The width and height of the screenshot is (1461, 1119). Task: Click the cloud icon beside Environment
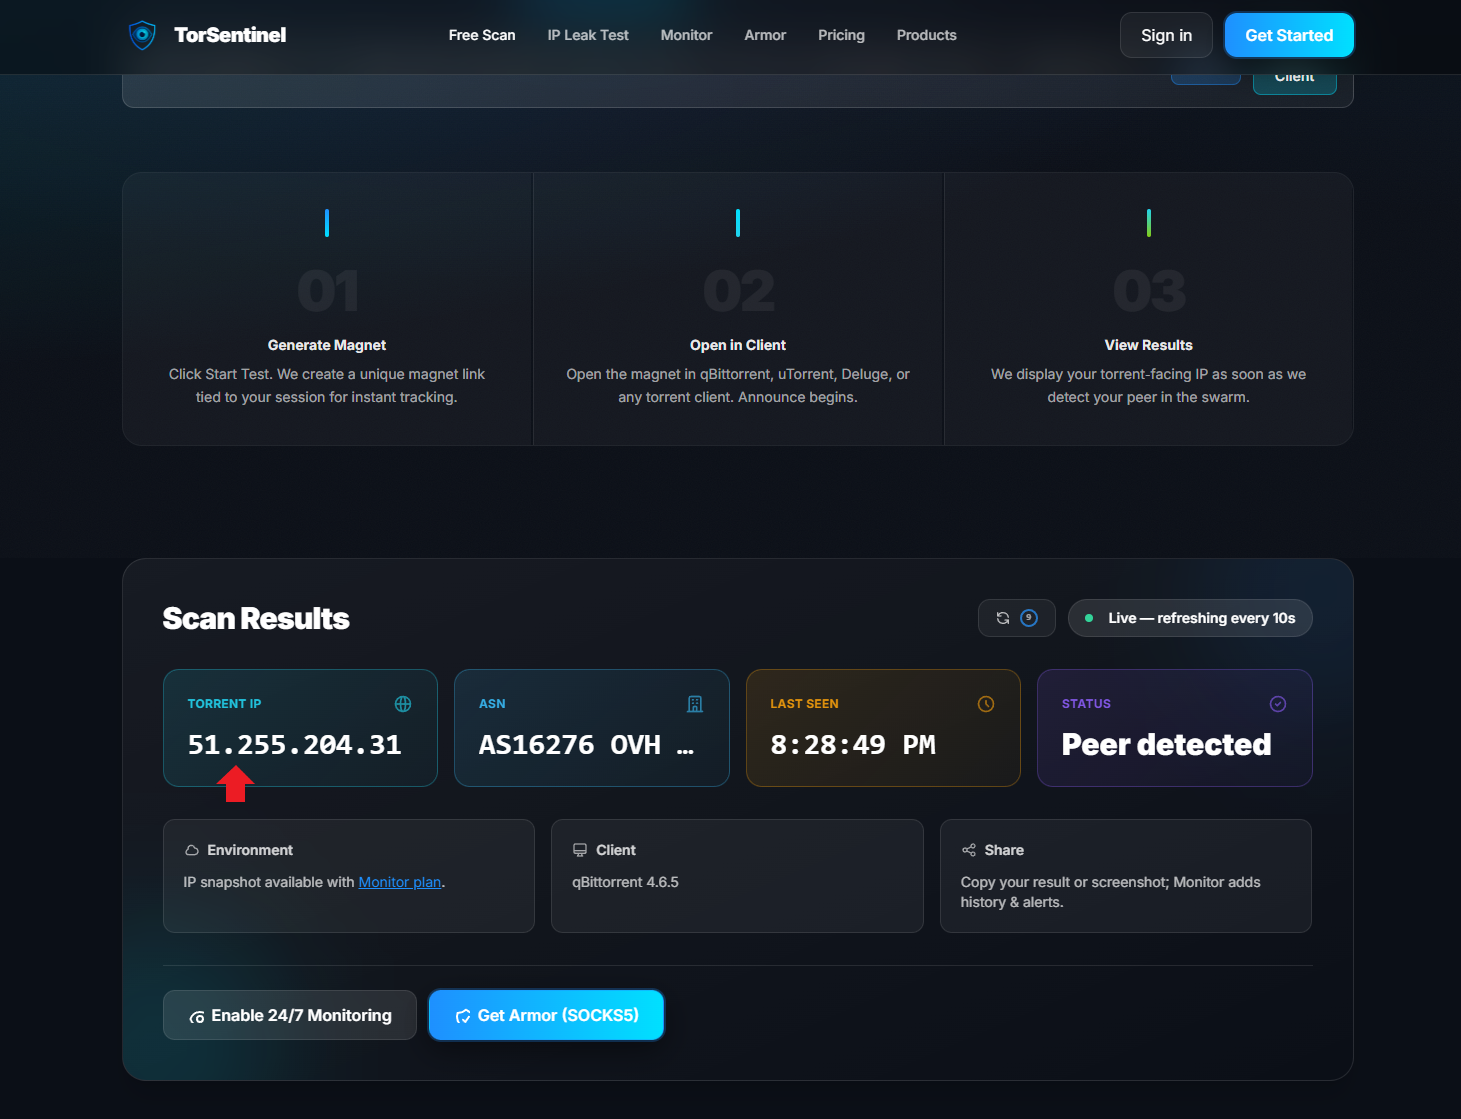[x=191, y=849]
